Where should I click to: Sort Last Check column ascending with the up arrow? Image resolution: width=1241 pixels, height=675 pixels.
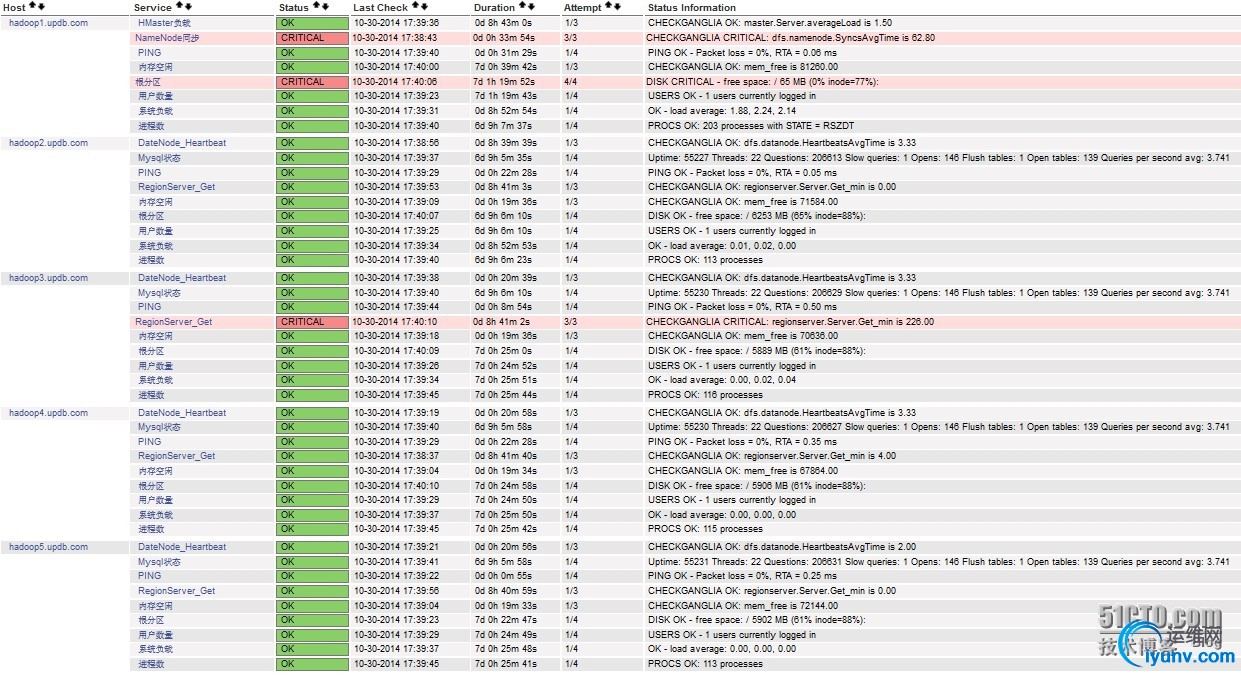[x=416, y=6]
